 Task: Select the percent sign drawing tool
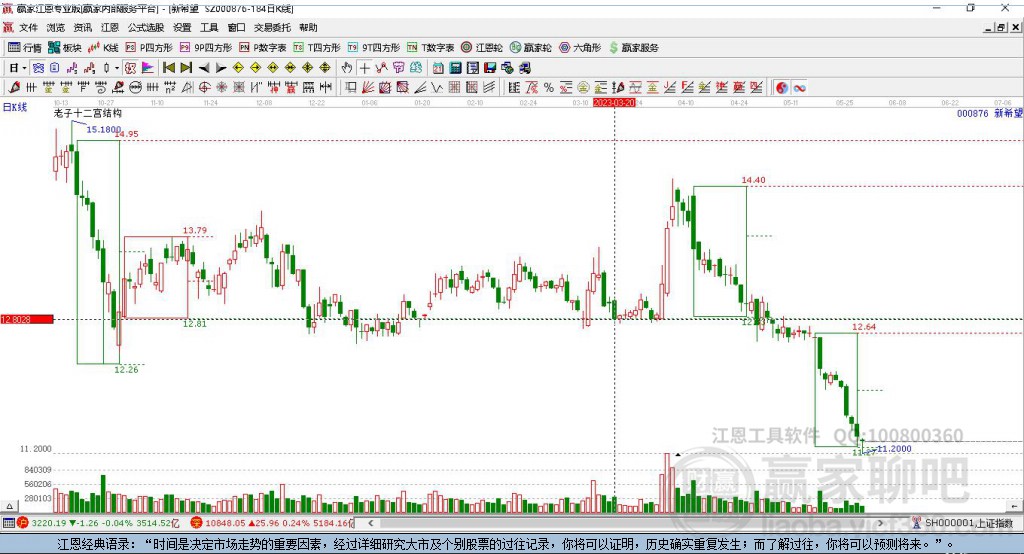point(549,88)
